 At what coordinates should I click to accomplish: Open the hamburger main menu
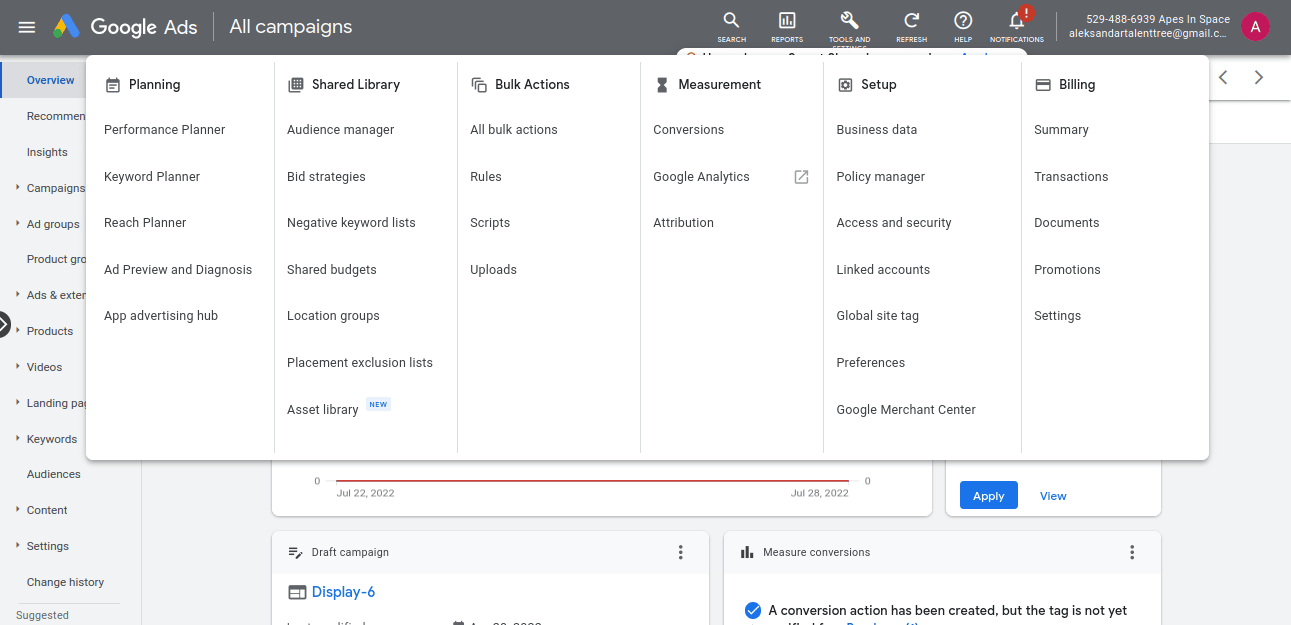[x=27, y=27]
